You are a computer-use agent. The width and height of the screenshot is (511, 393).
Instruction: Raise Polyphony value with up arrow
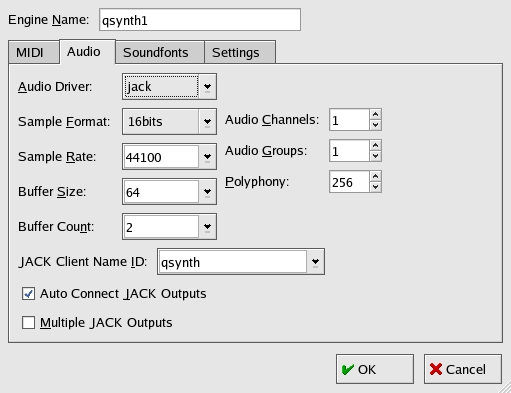point(375,176)
